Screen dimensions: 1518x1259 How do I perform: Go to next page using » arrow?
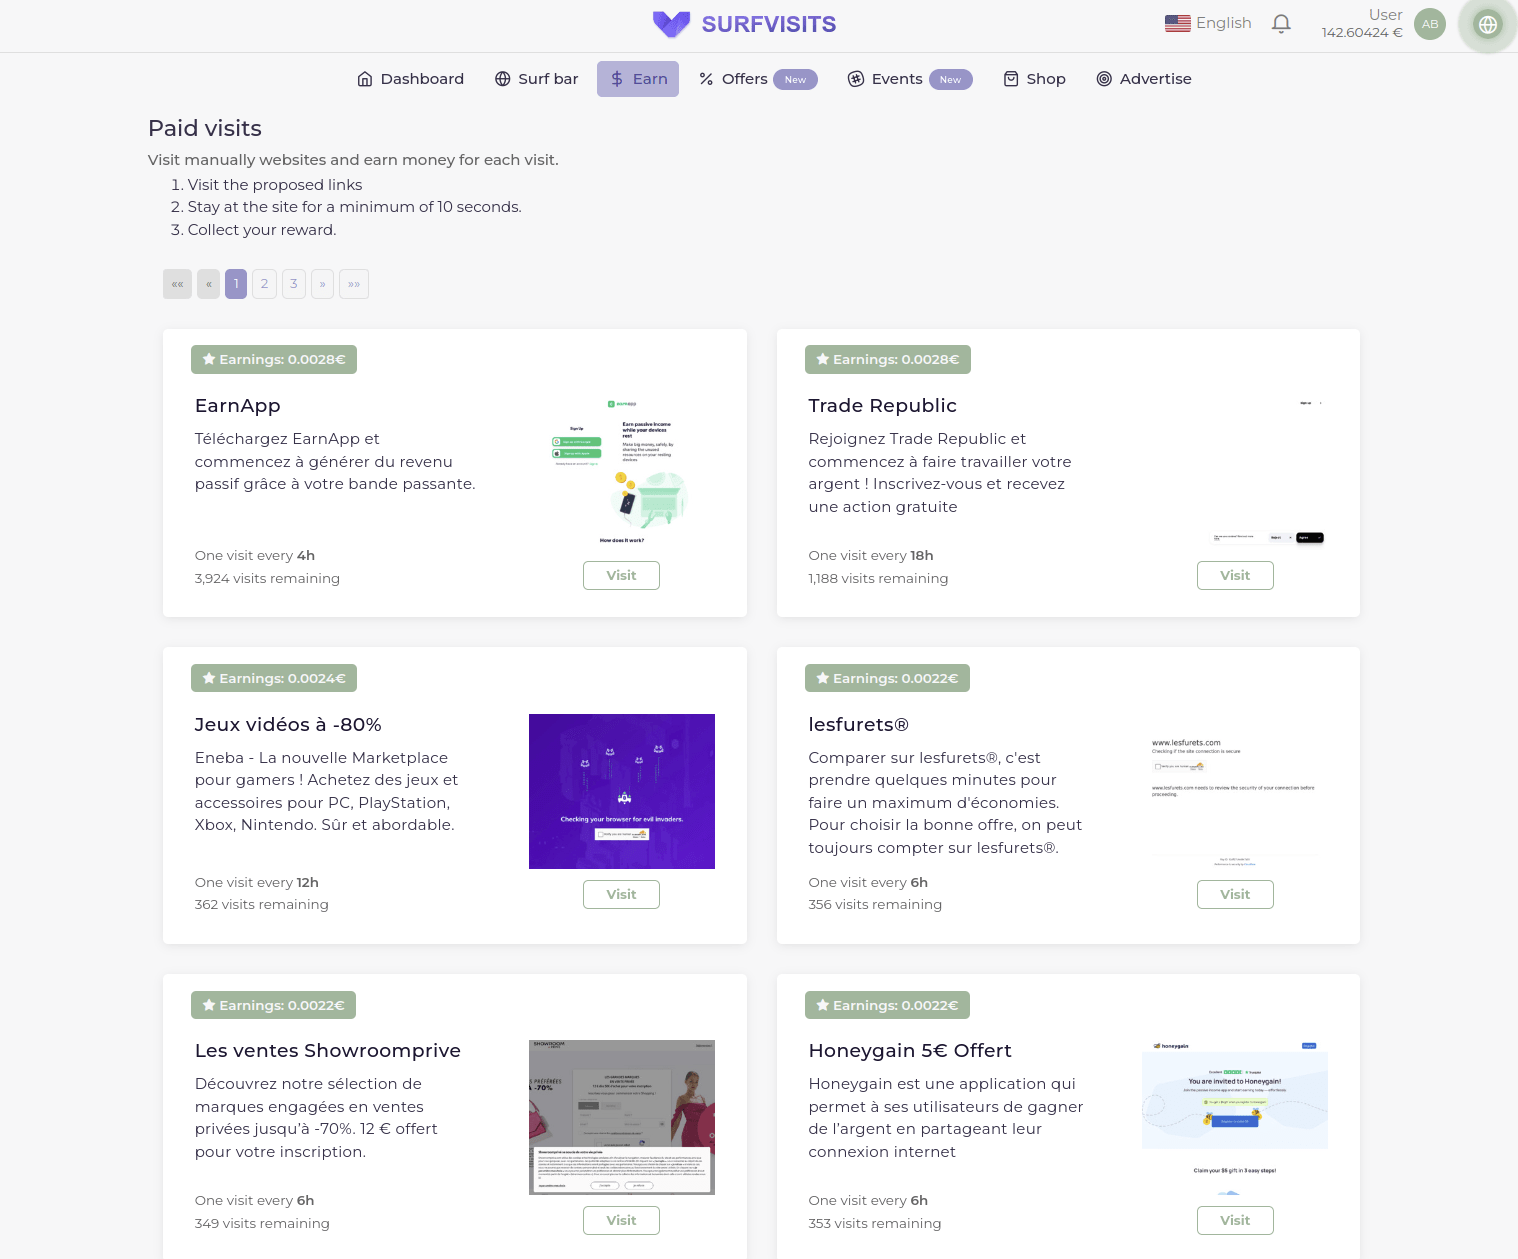[322, 284]
